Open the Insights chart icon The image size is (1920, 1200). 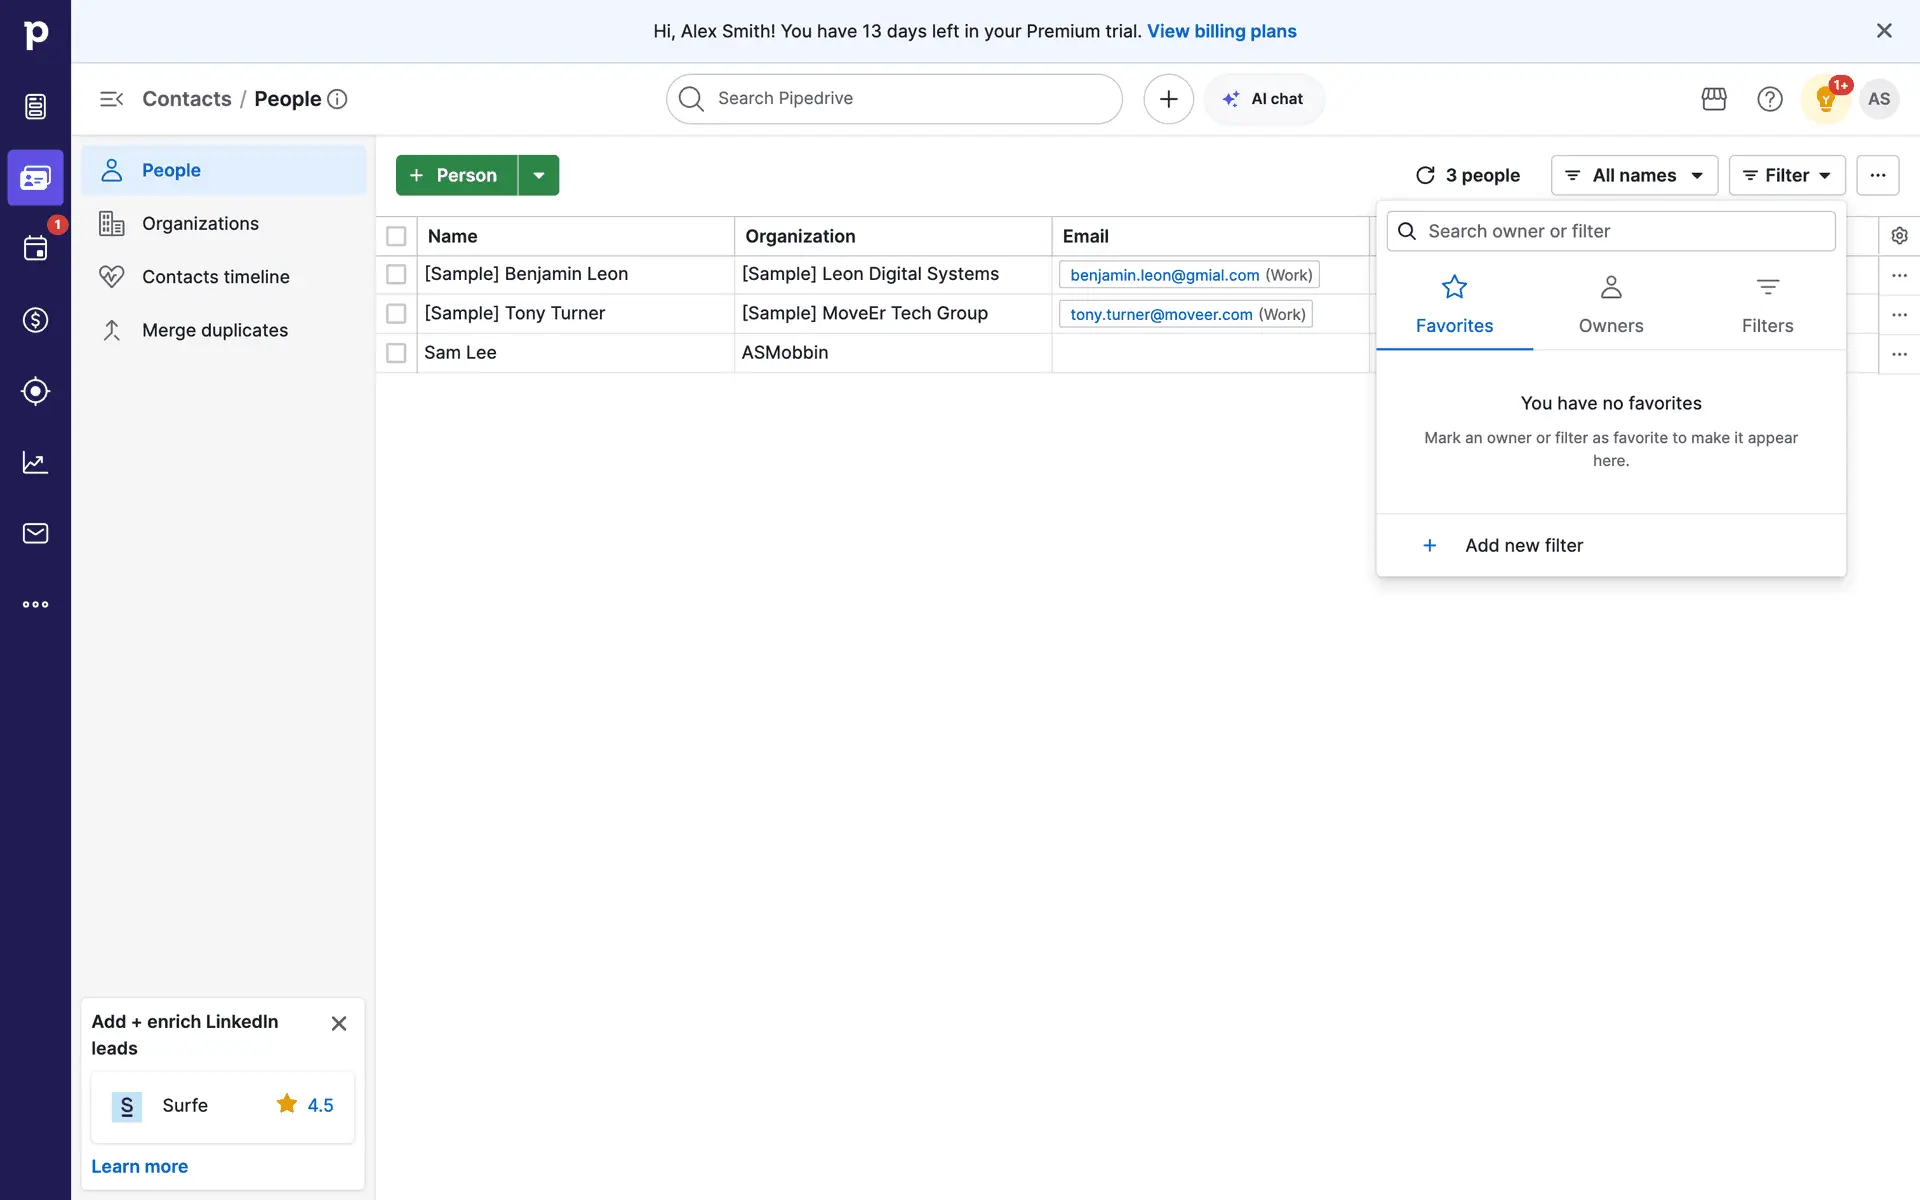coord(35,462)
